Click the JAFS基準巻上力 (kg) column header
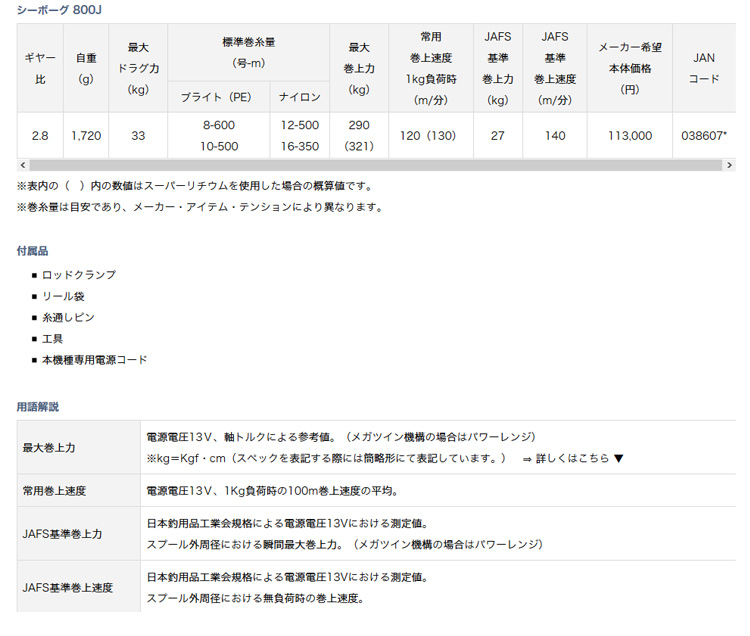Image resolution: width=750 pixels, height=636 pixels. click(x=498, y=68)
